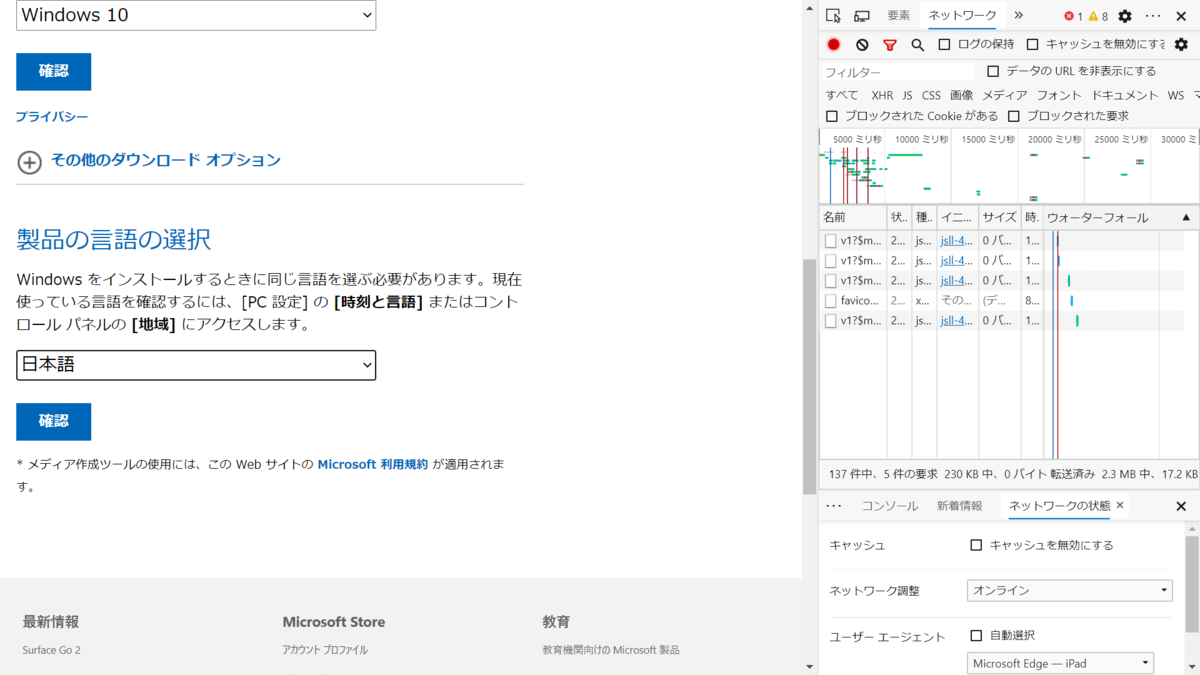Click the network timeline overview at 10000 ミリ秒
This screenshot has height=675, width=1200.
point(920,139)
